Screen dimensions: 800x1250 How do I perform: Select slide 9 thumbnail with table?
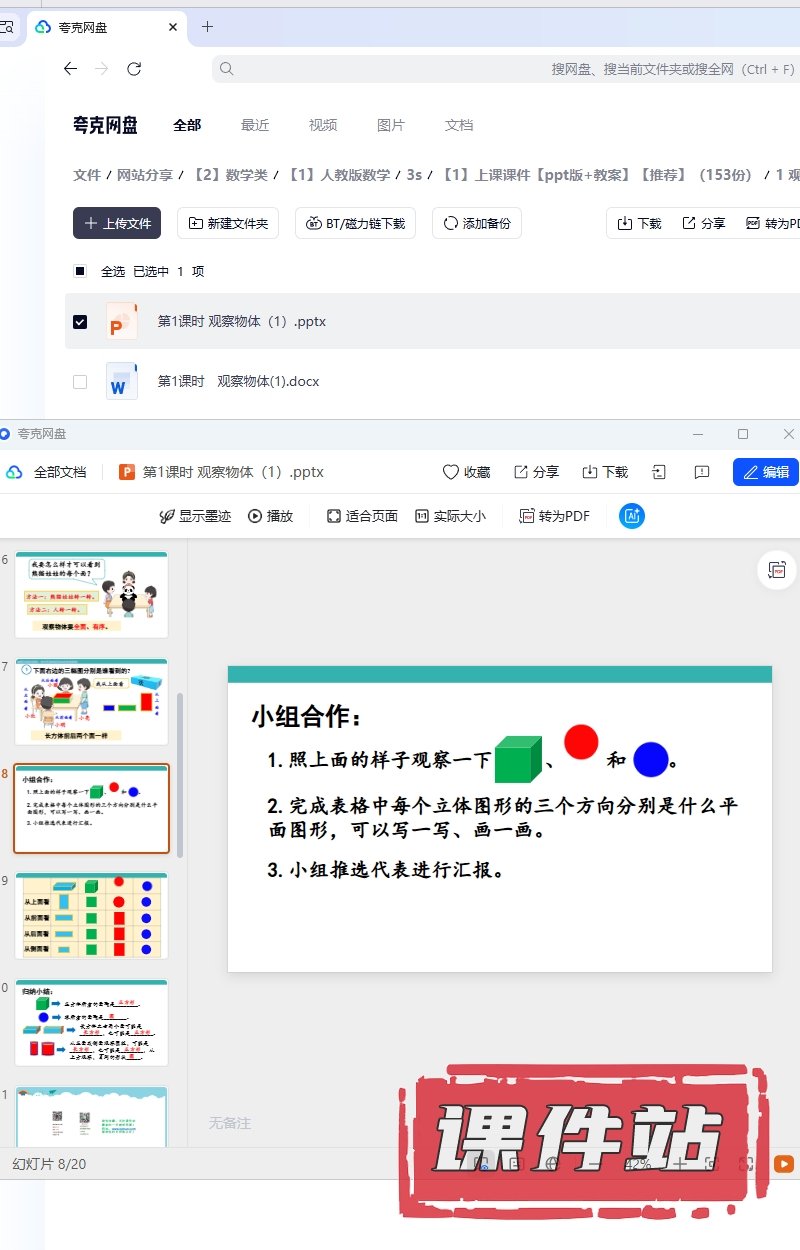click(x=91, y=916)
